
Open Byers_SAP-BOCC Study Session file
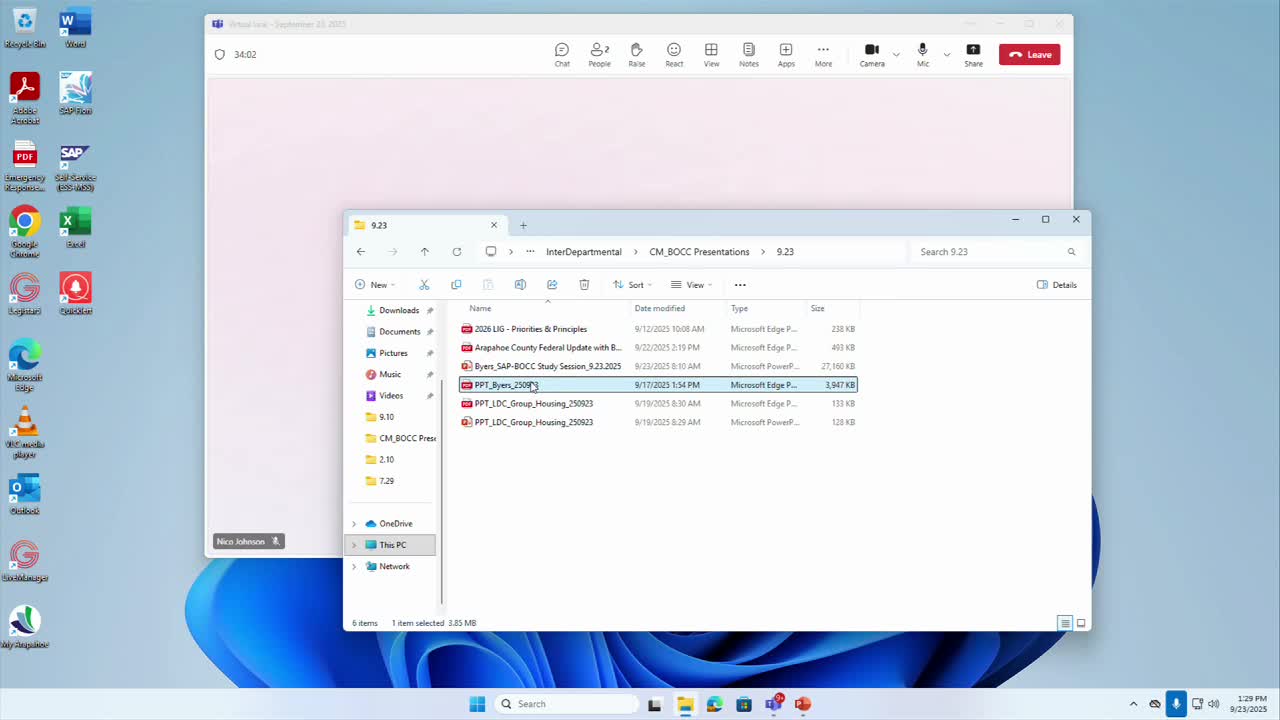(x=547, y=366)
